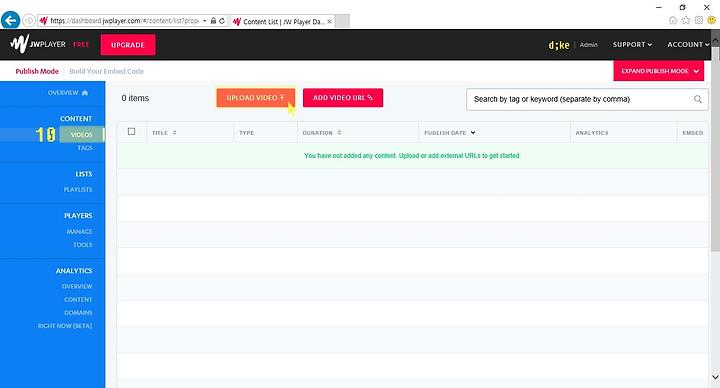The height and width of the screenshot is (388, 720).
Task: Click the smiley feedback icon
Action: click(x=711, y=20)
